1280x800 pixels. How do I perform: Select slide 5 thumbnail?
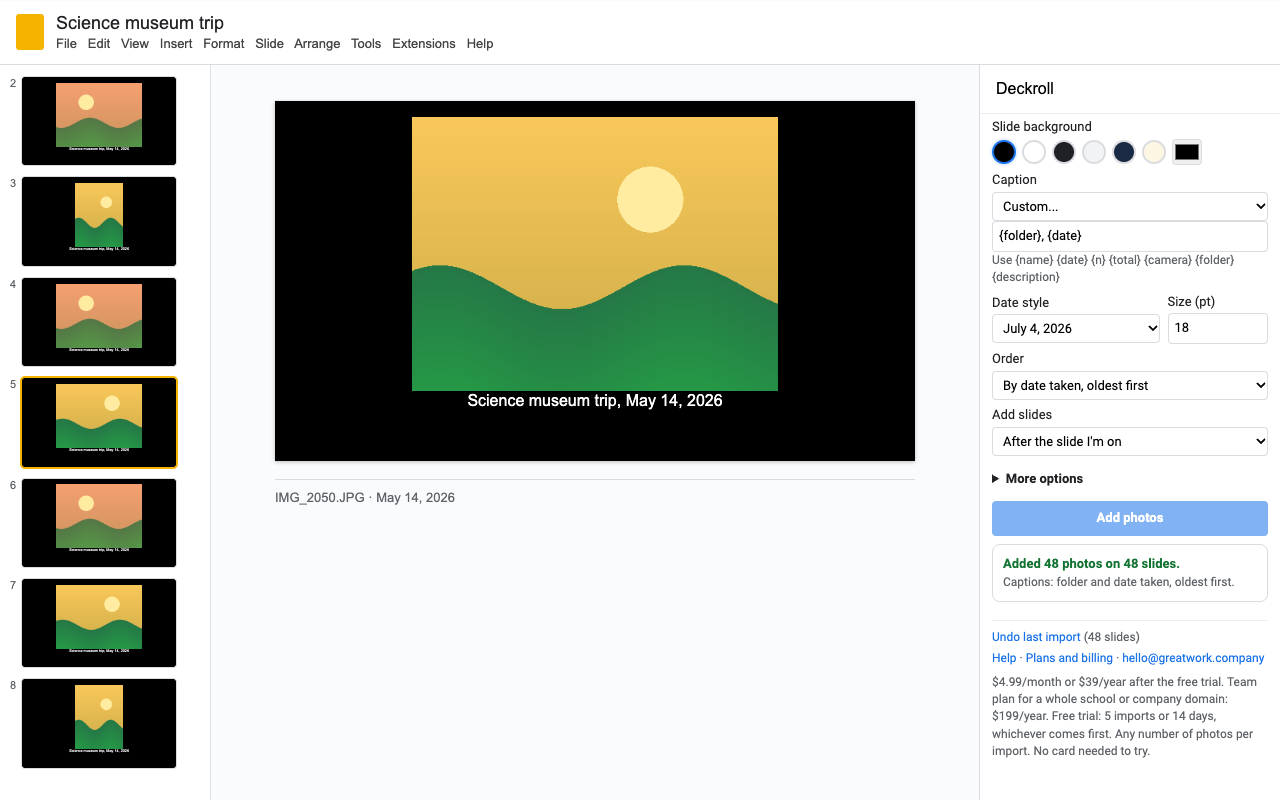tap(99, 422)
